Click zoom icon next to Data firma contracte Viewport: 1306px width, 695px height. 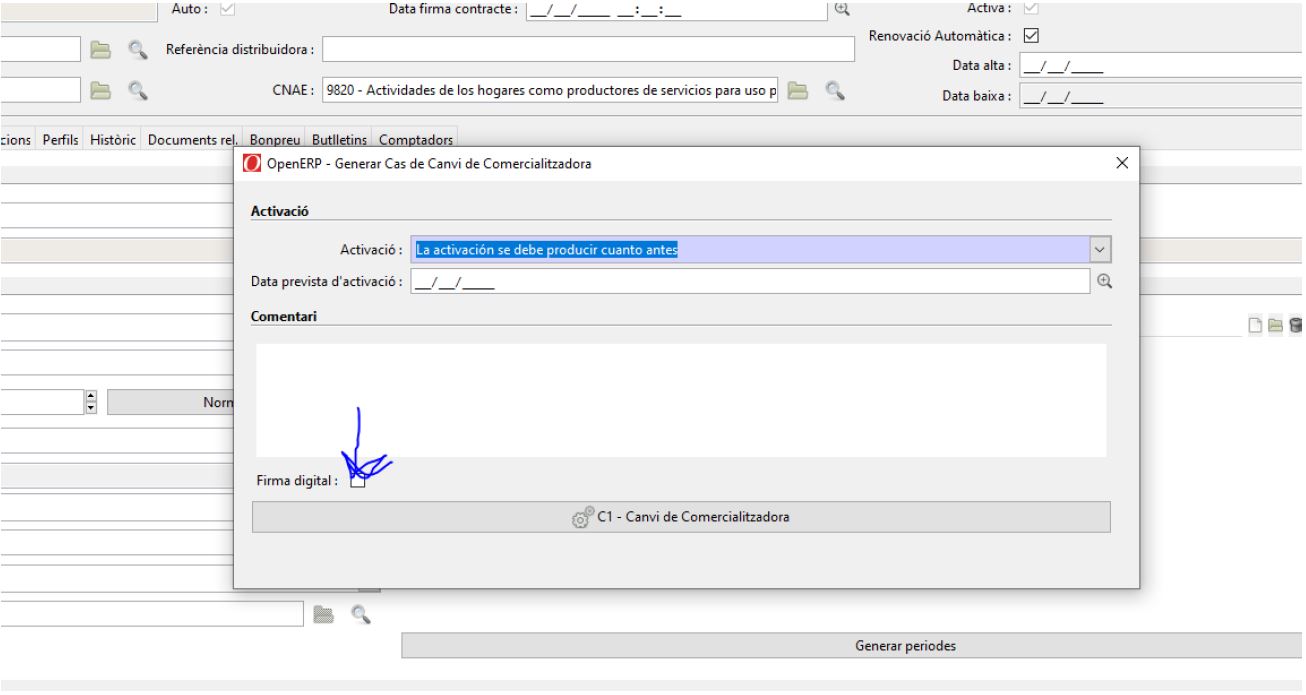pos(841,7)
